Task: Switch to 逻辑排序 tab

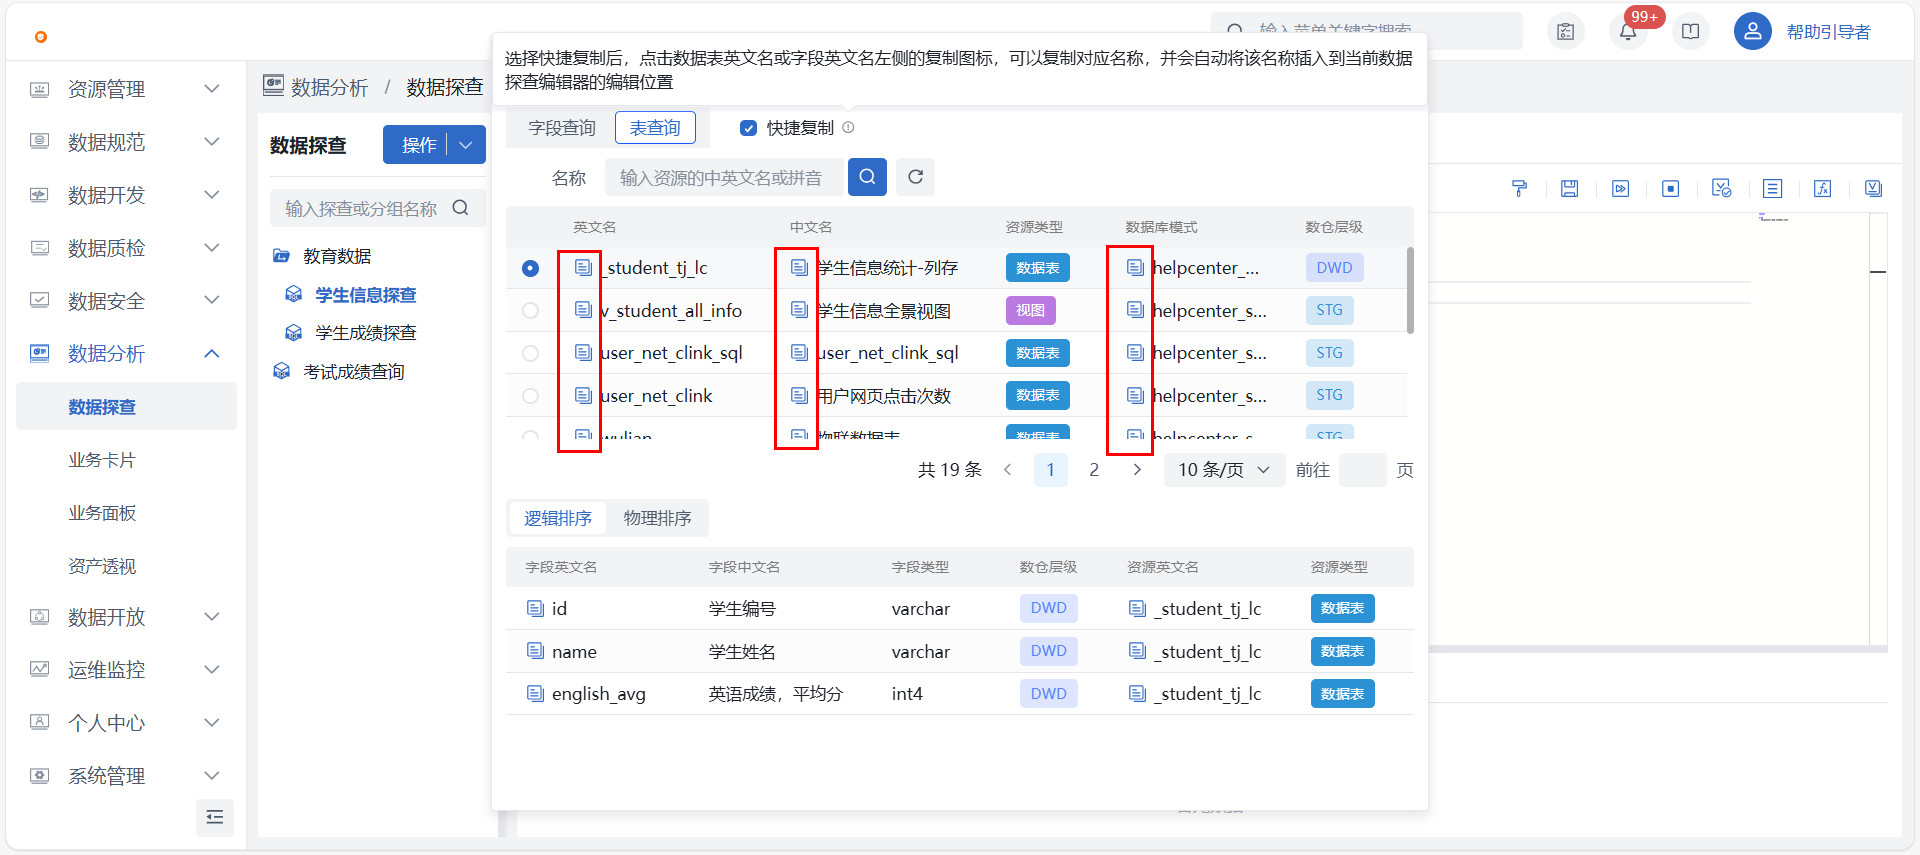Action: point(558,518)
